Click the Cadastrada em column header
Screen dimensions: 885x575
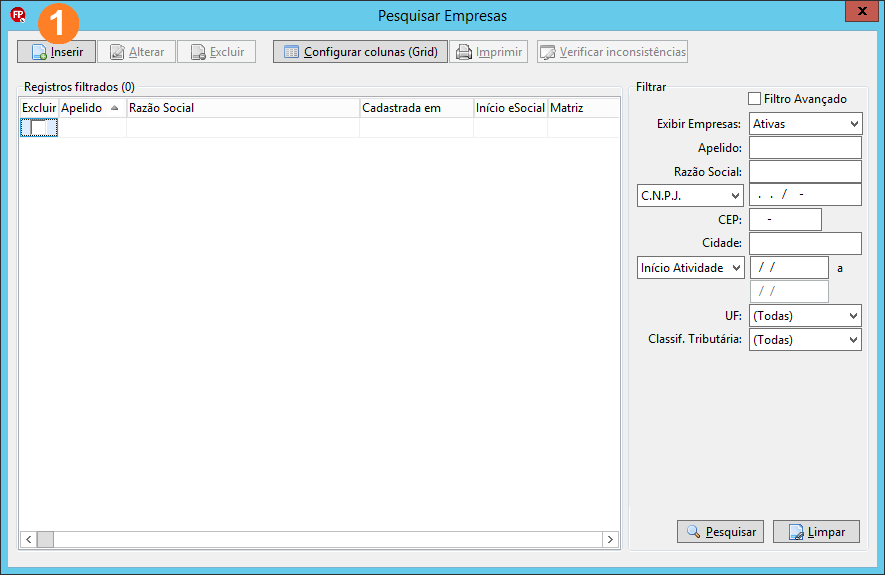[416, 108]
